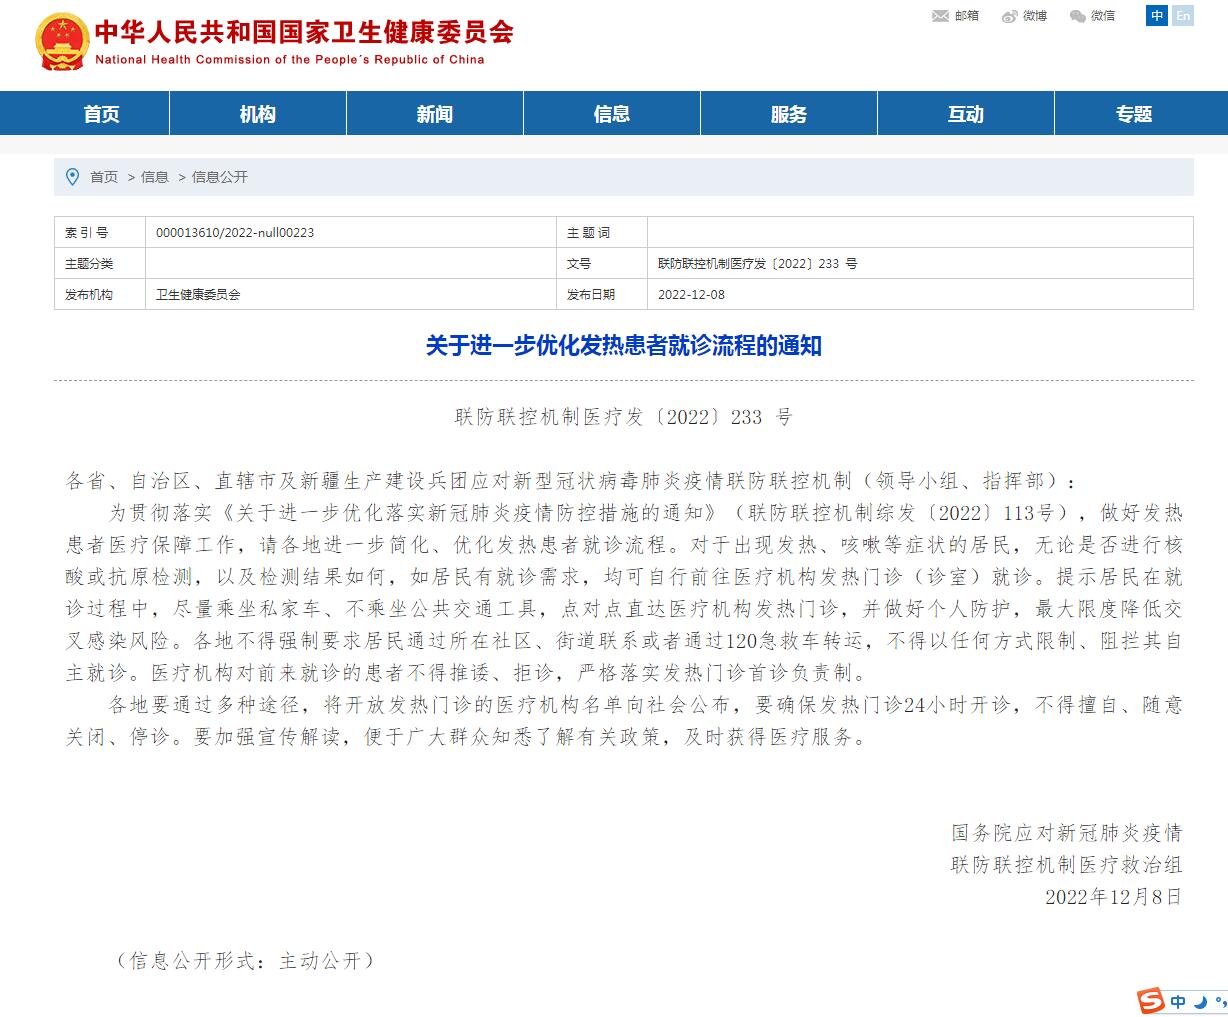1228x1017 pixels.
Task: Click the article title 关于进一步优化发热患者就诊流程的通知
Action: click(x=624, y=346)
